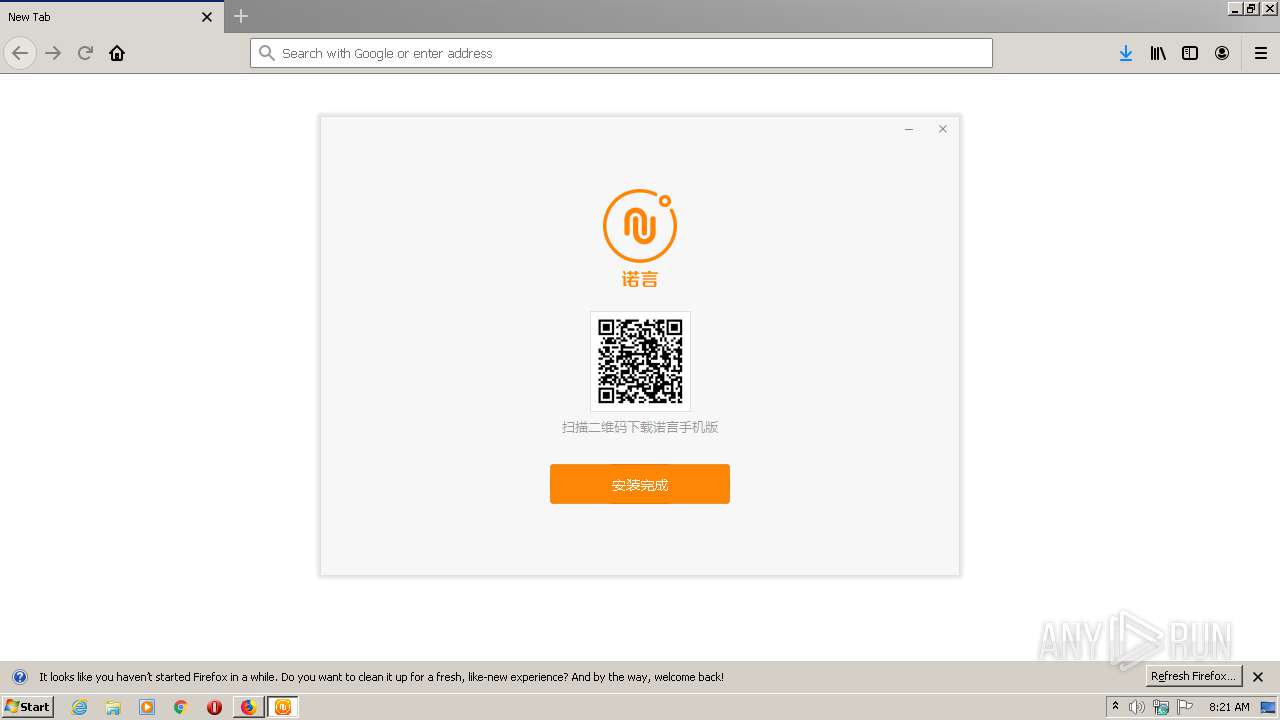1280x720 pixels.
Task: Open the media player taskbar icon
Action: [x=147, y=707]
